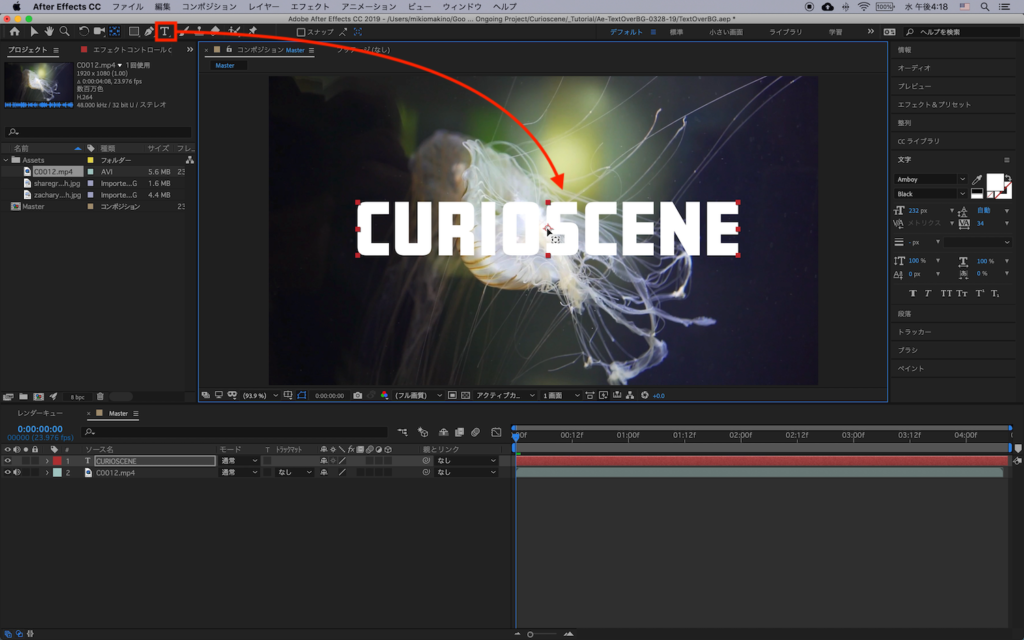Activate the Zoom magnifier tool
1024x640 pixels.
64,31
